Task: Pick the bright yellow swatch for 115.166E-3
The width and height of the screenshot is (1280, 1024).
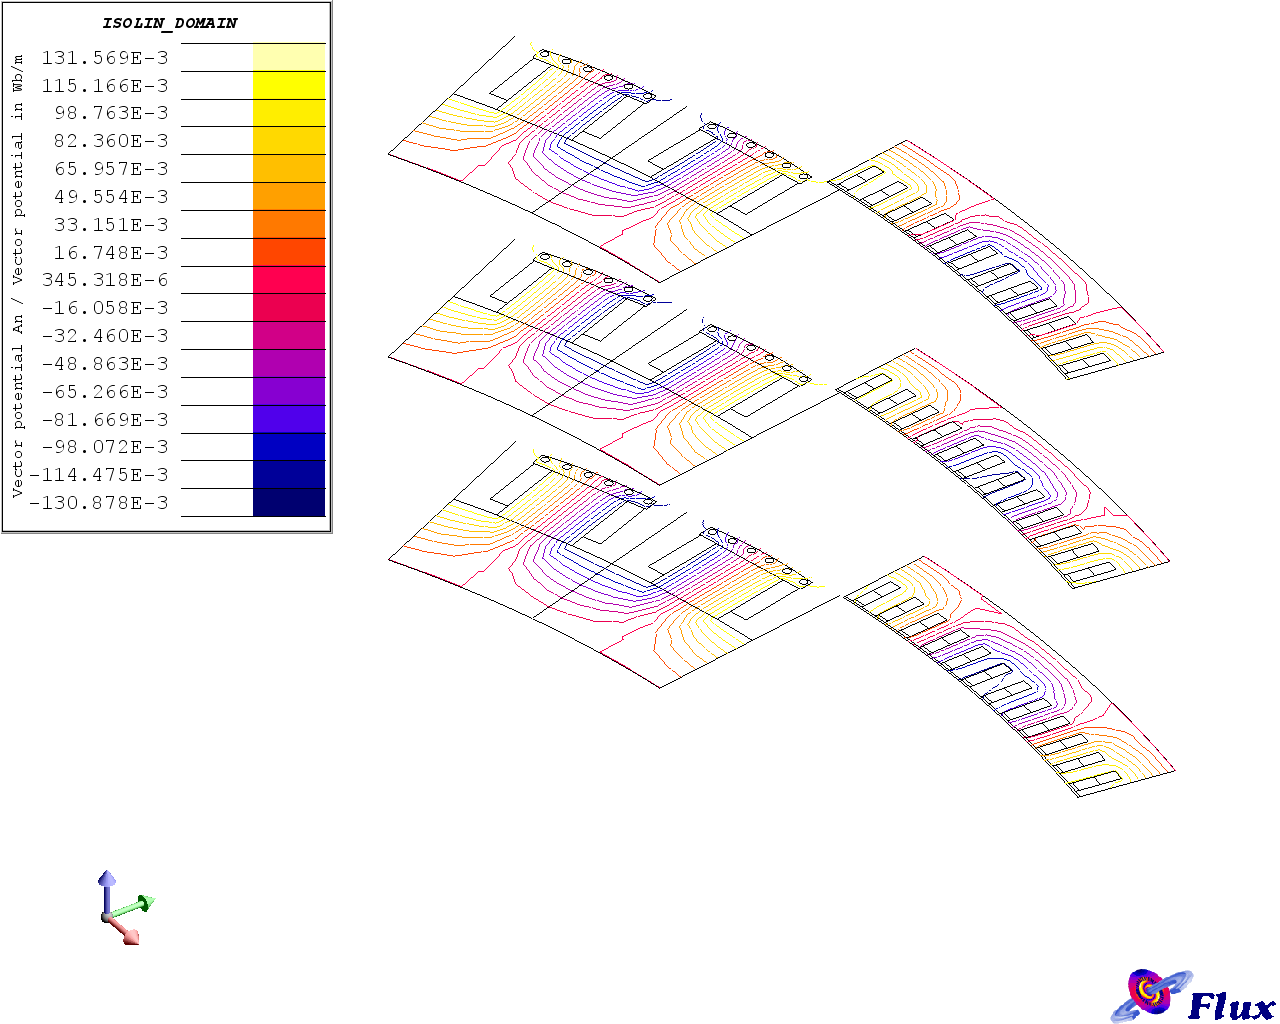Action: (289, 85)
